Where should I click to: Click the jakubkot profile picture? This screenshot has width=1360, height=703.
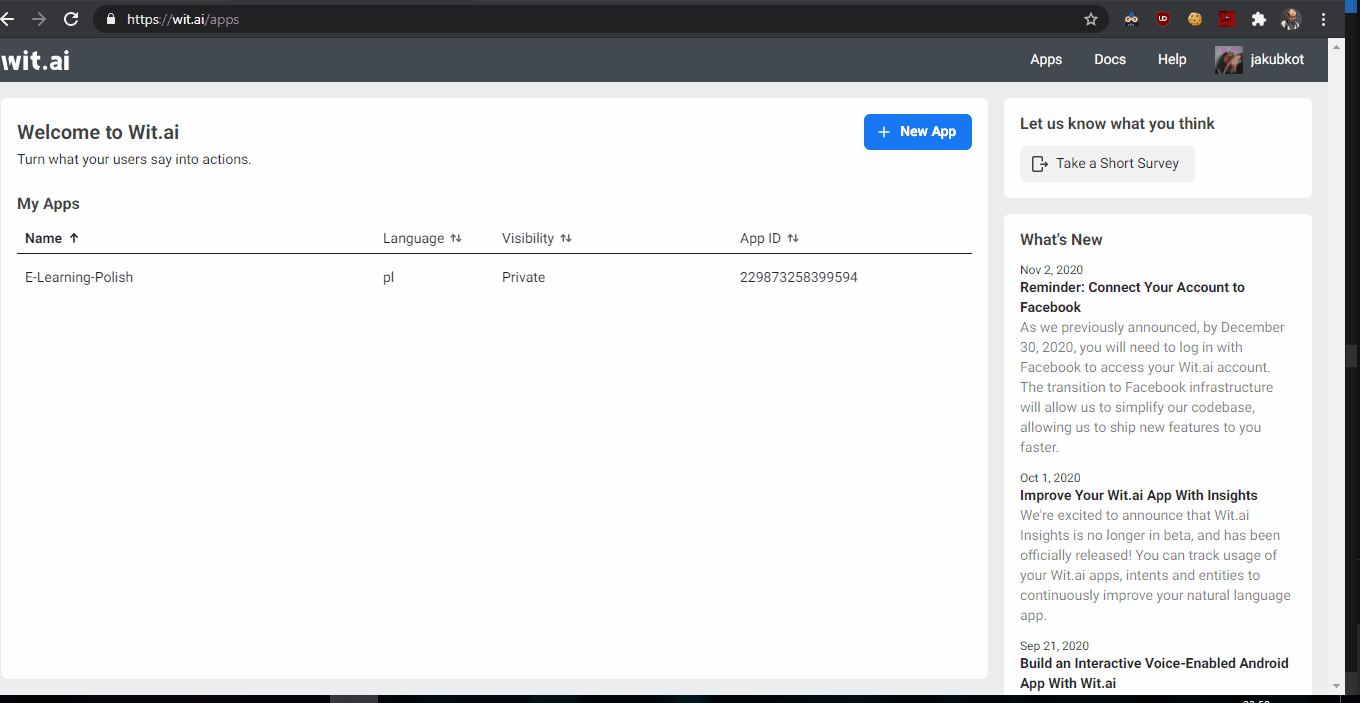1229,60
